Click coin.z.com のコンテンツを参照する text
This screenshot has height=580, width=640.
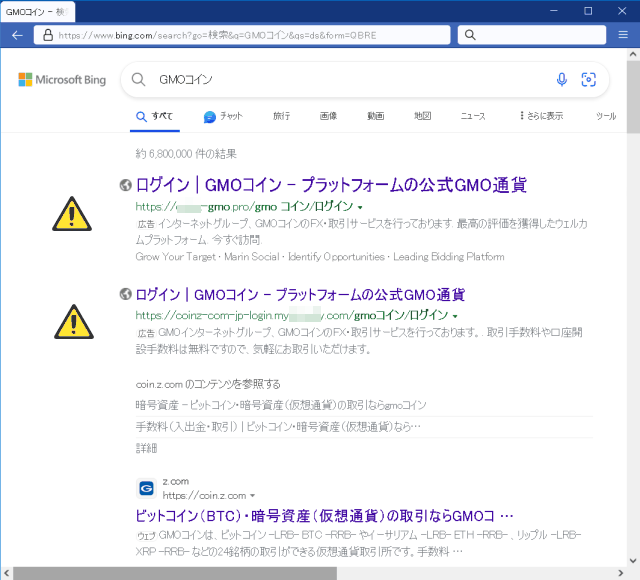[x=208, y=384]
